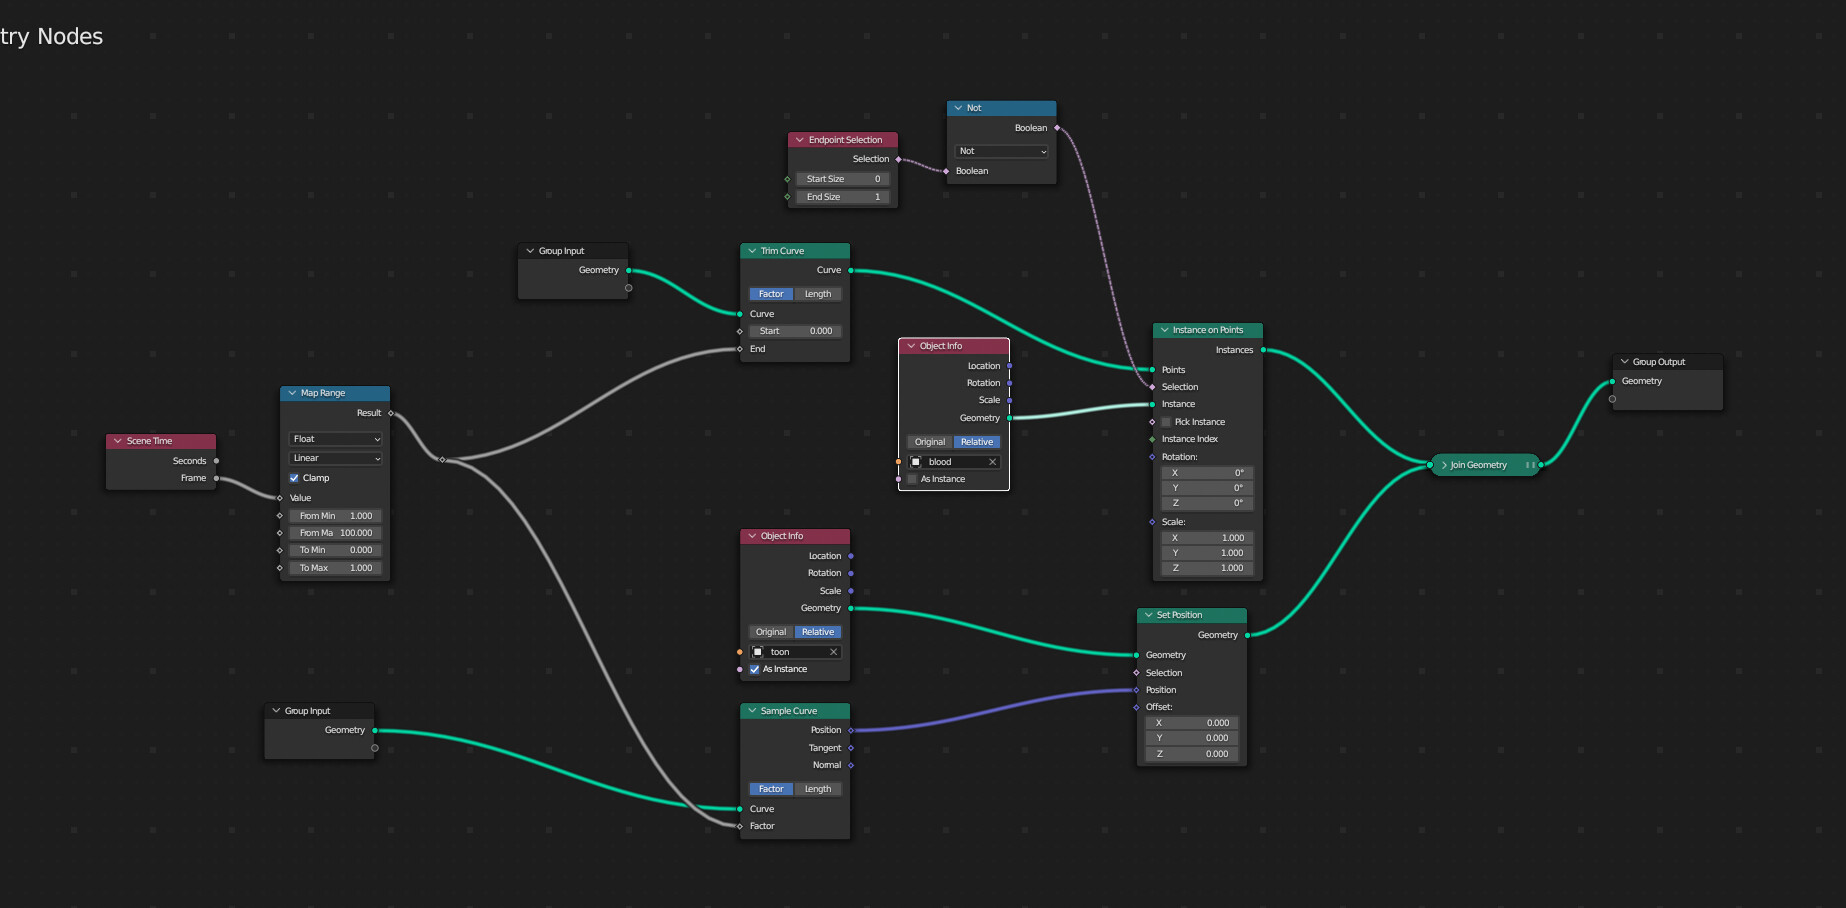The image size is (1846, 908).
Task: Collapse the Not node via header arrow
Action: [958, 108]
